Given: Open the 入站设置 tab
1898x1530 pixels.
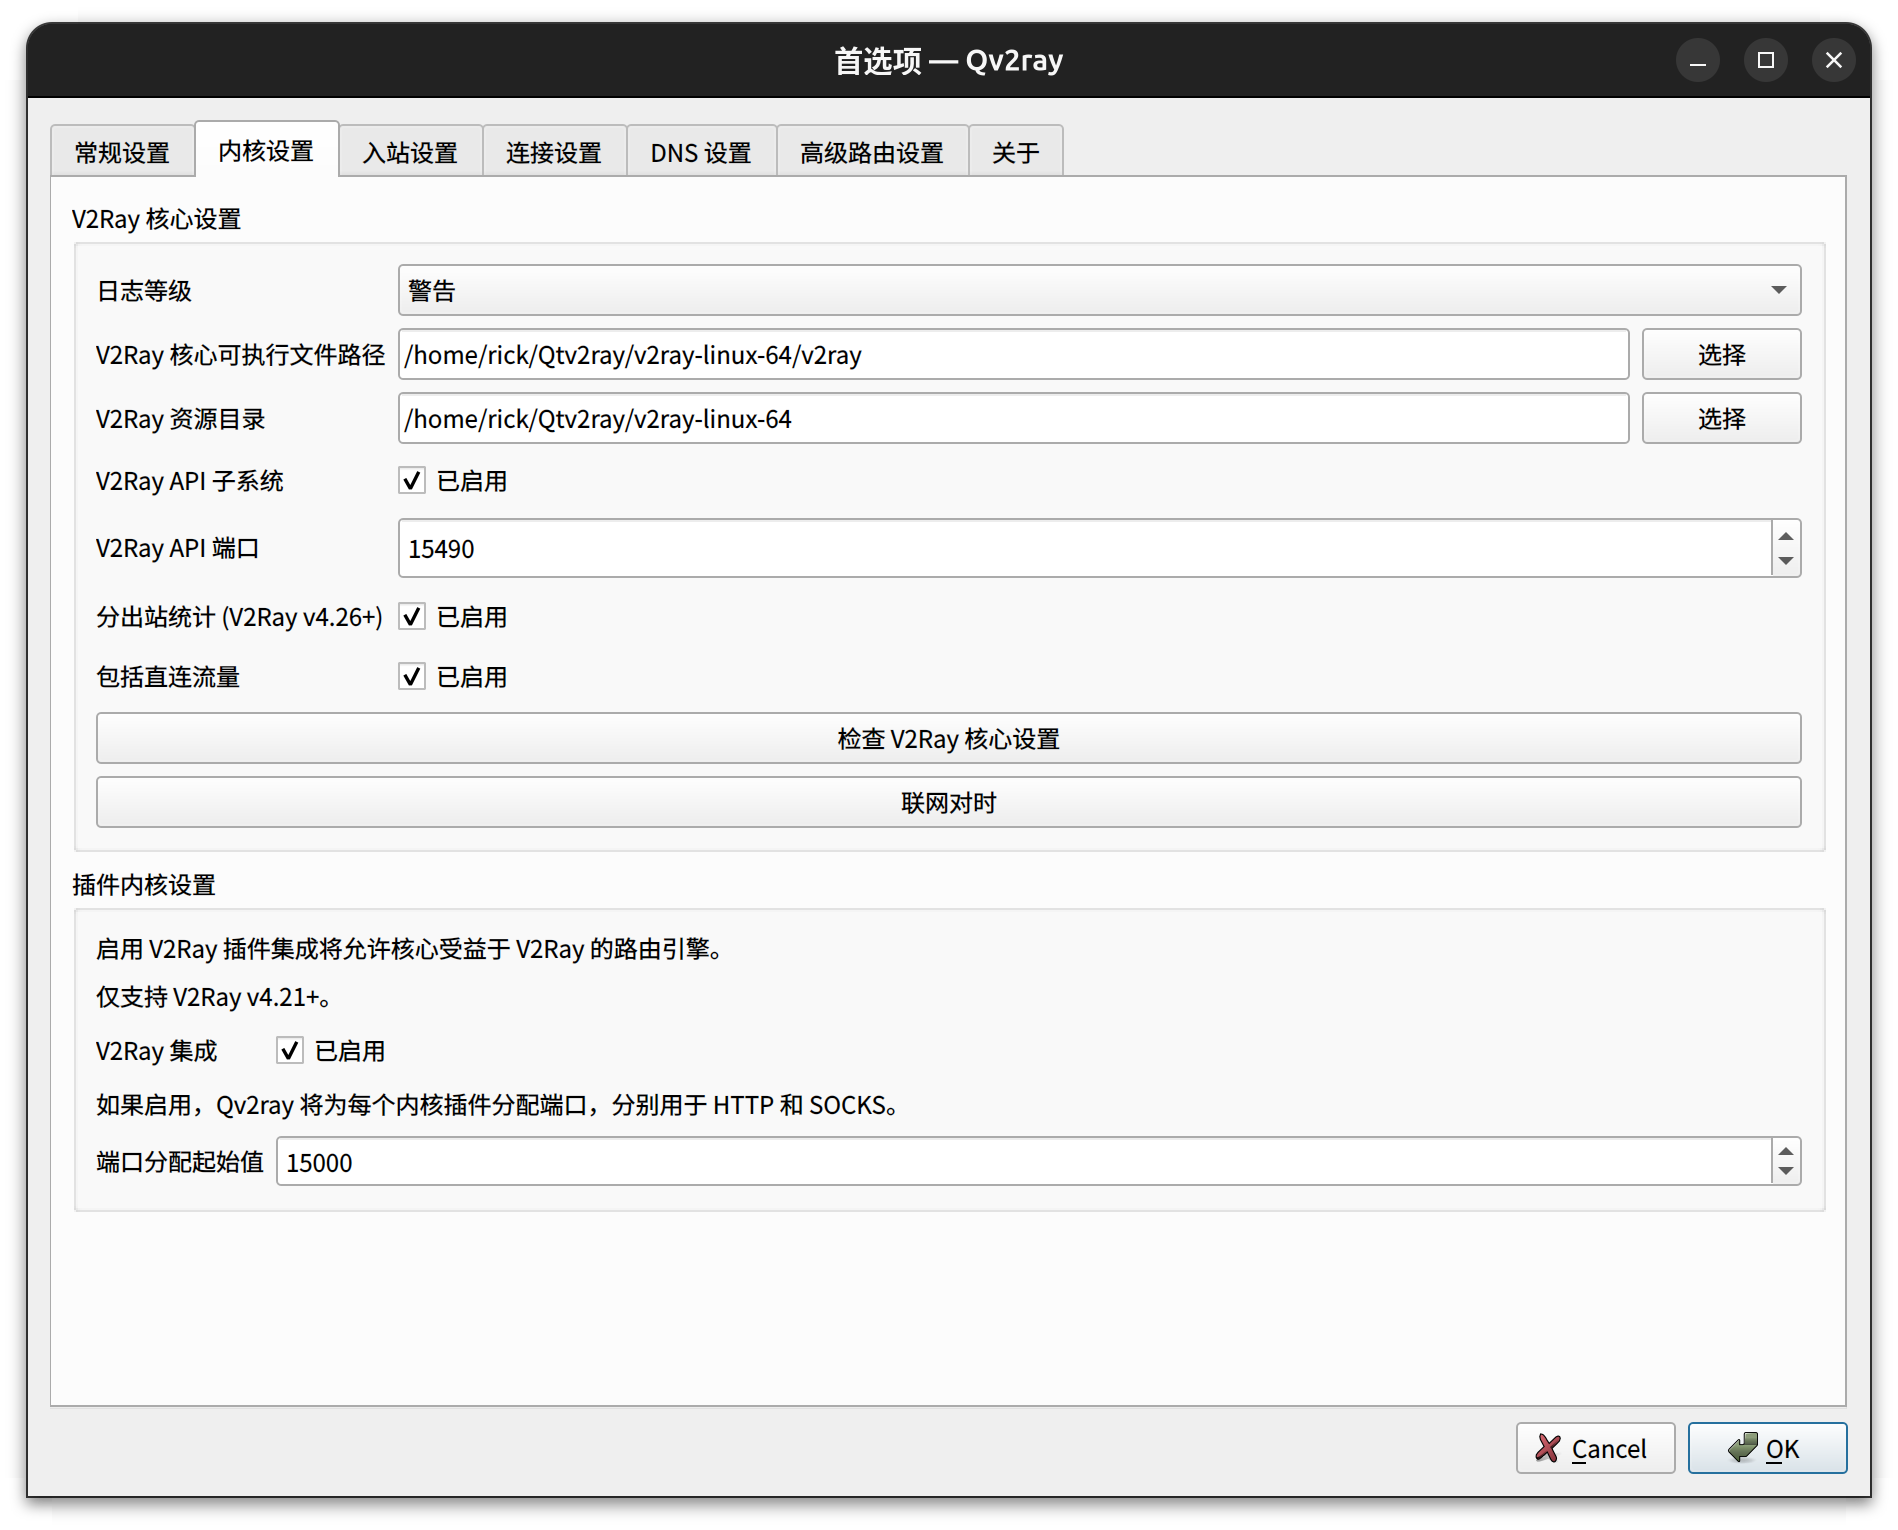Looking at the screenshot, I should [x=410, y=152].
